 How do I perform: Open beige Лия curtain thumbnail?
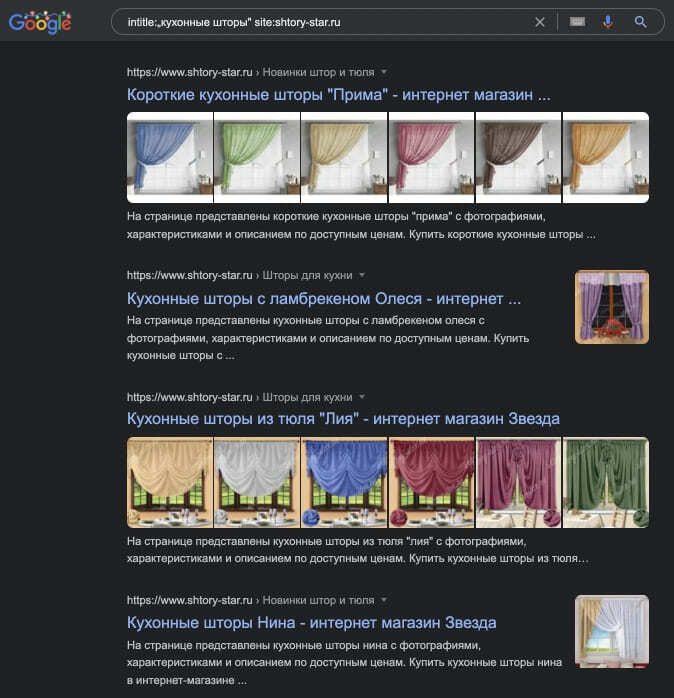click(170, 483)
